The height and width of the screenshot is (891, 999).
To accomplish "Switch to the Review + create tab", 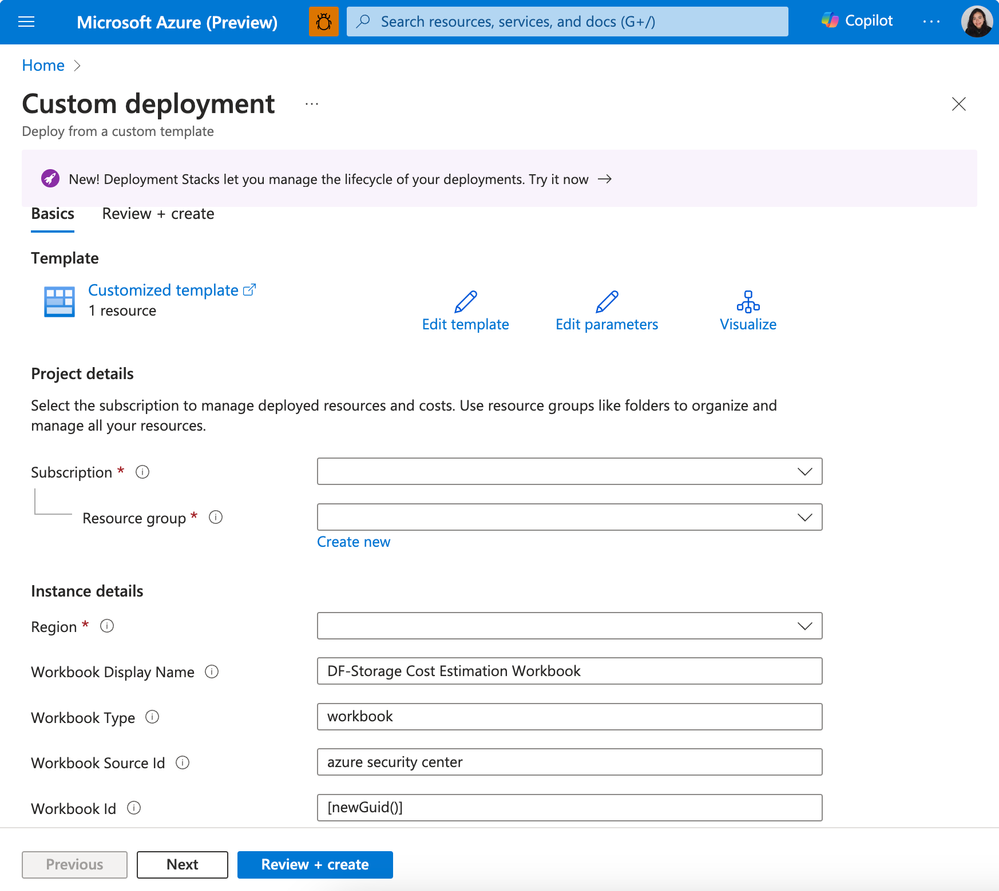I will (x=158, y=214).
